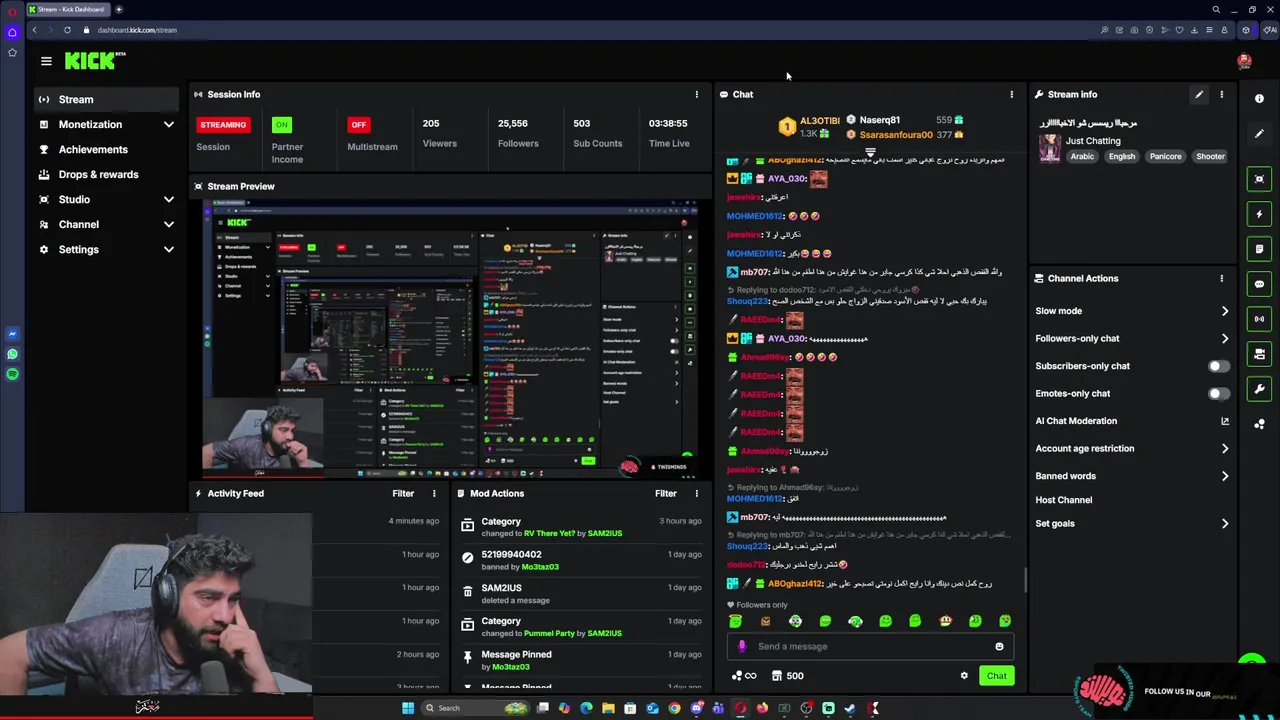Expand the Channel sidebar section
Viewport: 1280px width, 720px height.
[x=169, y=225]
